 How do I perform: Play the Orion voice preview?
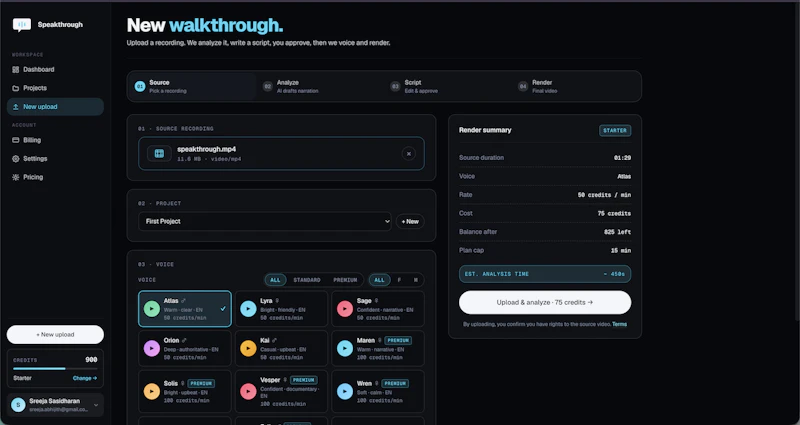click(x=152, y=348)
